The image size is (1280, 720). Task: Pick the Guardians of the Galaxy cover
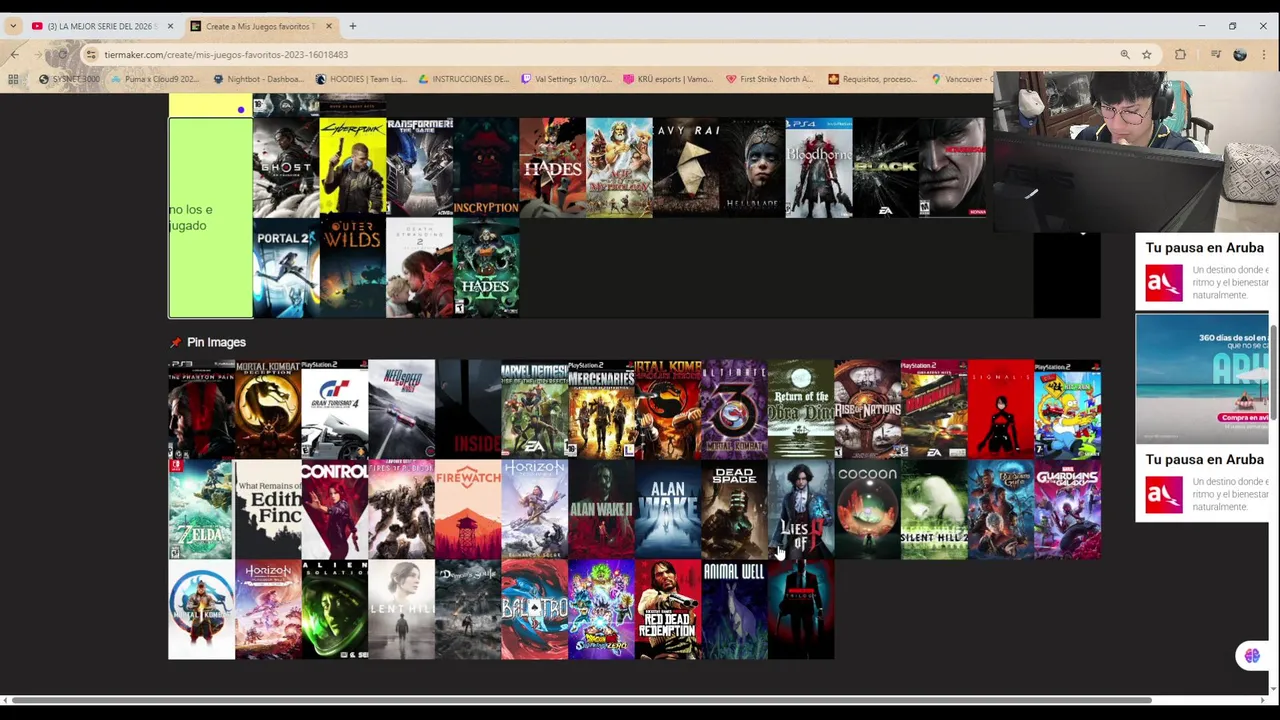(x=1067, y=509)
